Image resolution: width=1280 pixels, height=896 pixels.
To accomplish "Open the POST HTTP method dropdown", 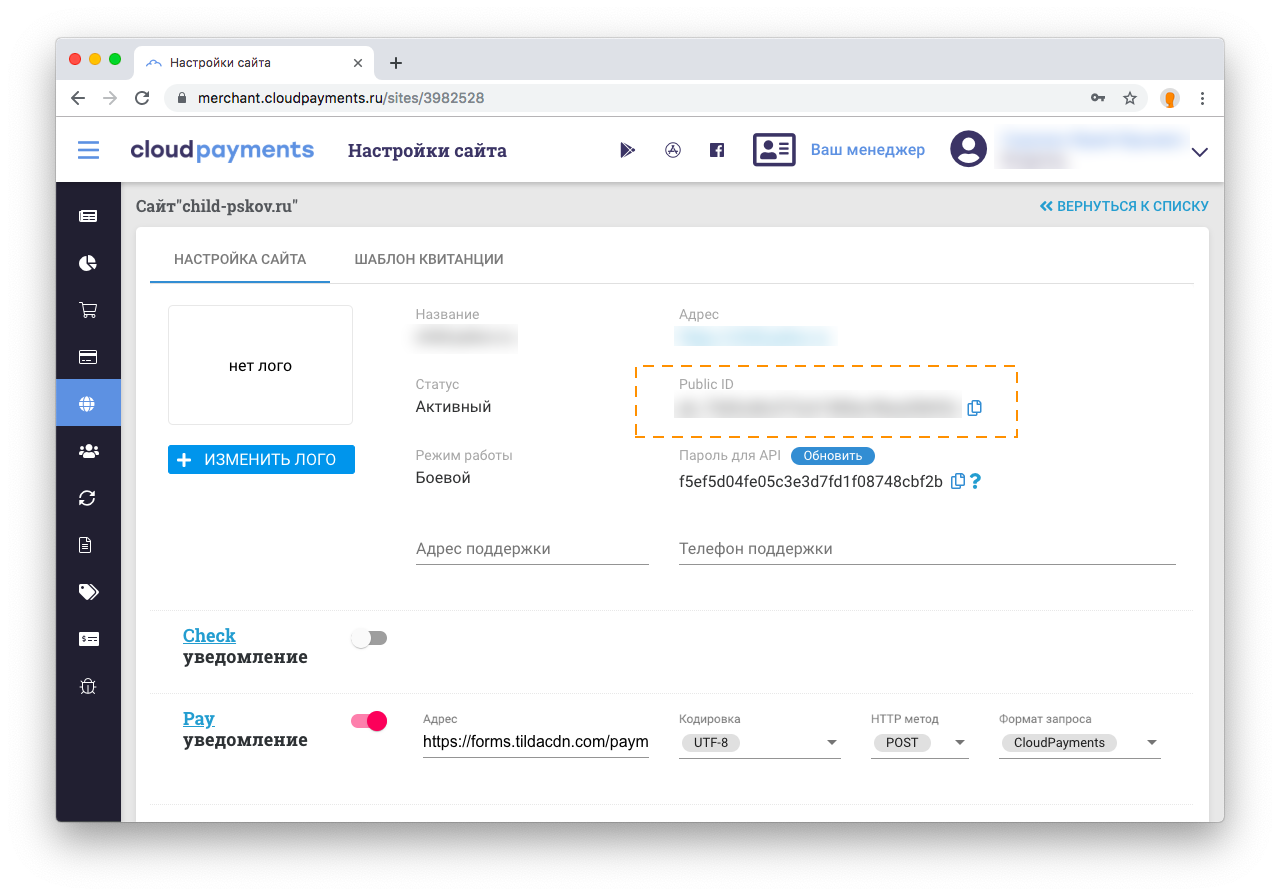I will click(920, 743).
